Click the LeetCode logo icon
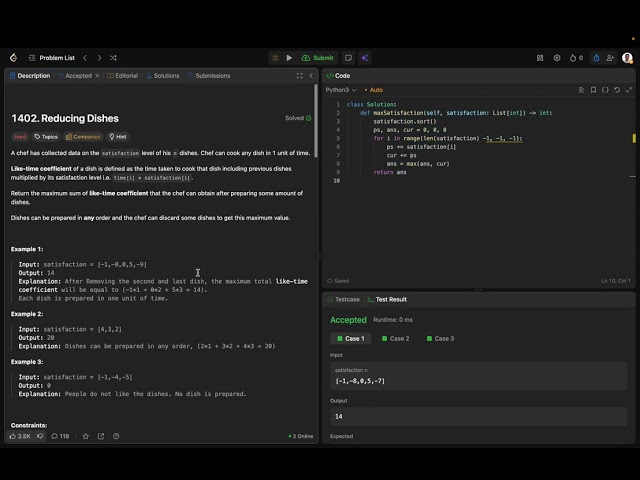Image resolution: width=640 pixels, height=480 pixels. tap(13, 58)
